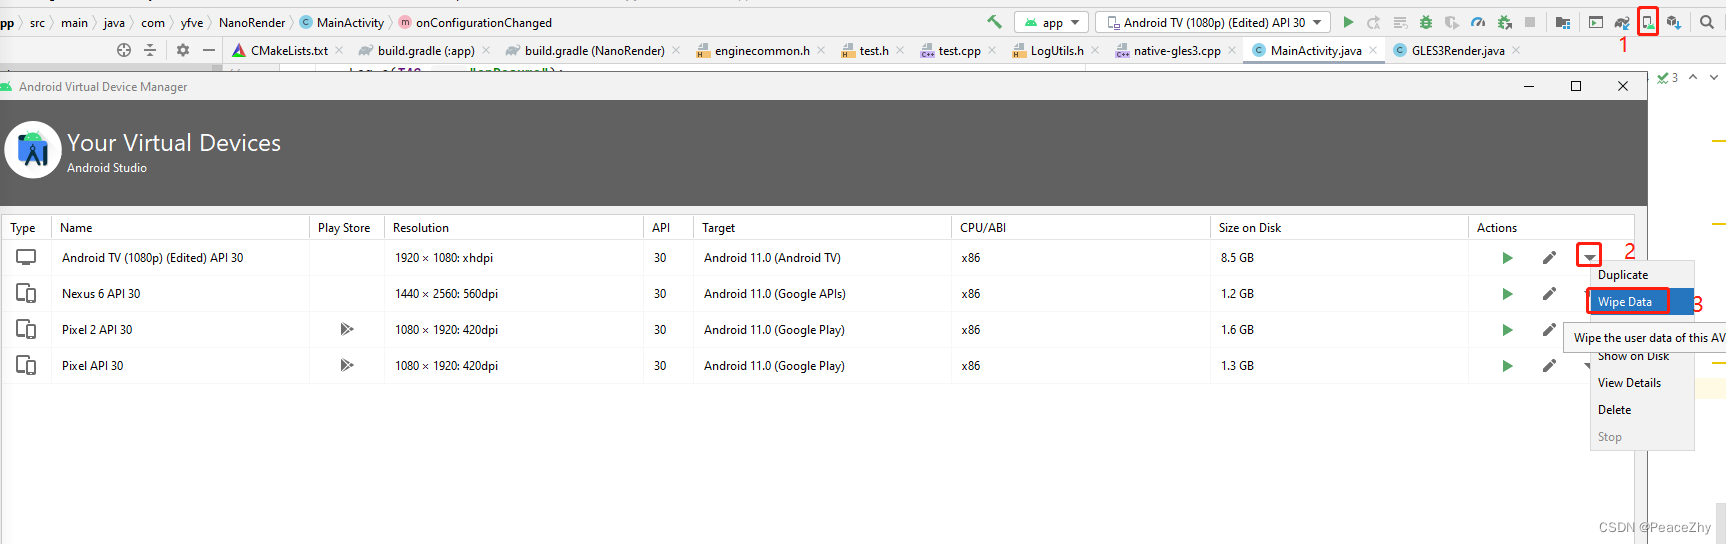Image resolution: width=1726 pixels, height=544 pixels.
Task: Click the green hammer Make Project icon
Action: click(994, 22)
